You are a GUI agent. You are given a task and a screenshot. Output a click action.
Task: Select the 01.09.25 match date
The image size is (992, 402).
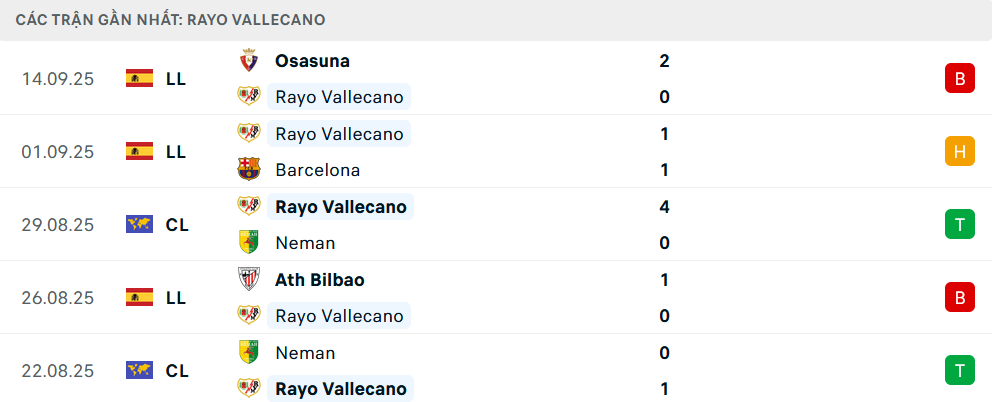click(x=58, y=152)
